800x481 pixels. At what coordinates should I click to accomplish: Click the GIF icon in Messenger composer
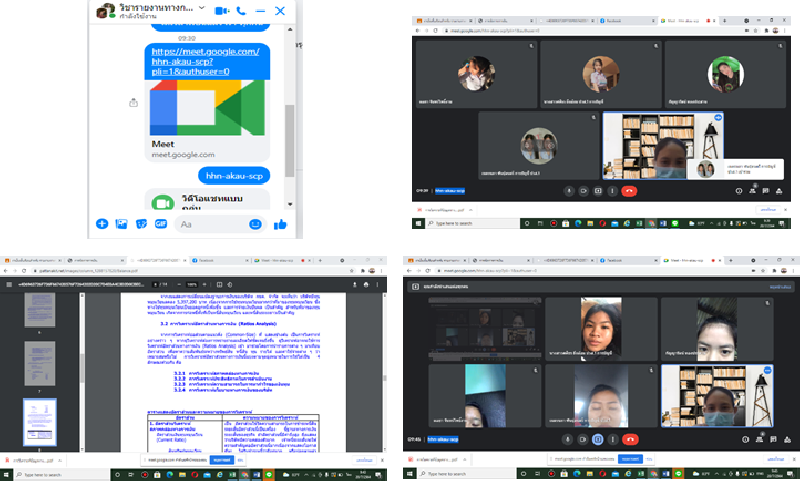pos(160,224)
